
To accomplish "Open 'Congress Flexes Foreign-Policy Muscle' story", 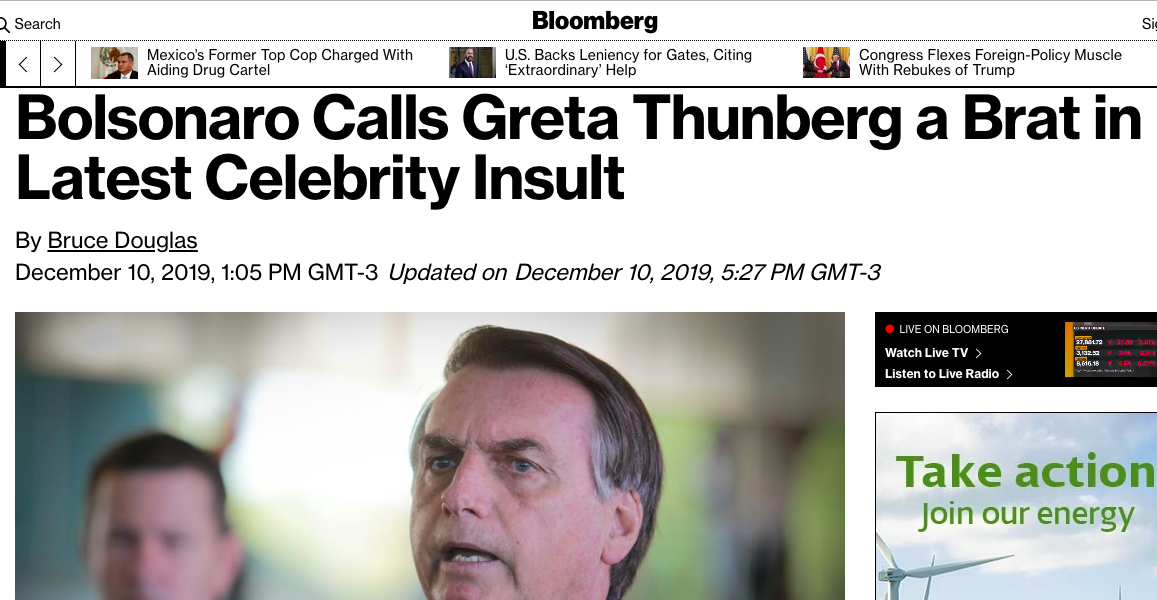I will tap(990, 62).
